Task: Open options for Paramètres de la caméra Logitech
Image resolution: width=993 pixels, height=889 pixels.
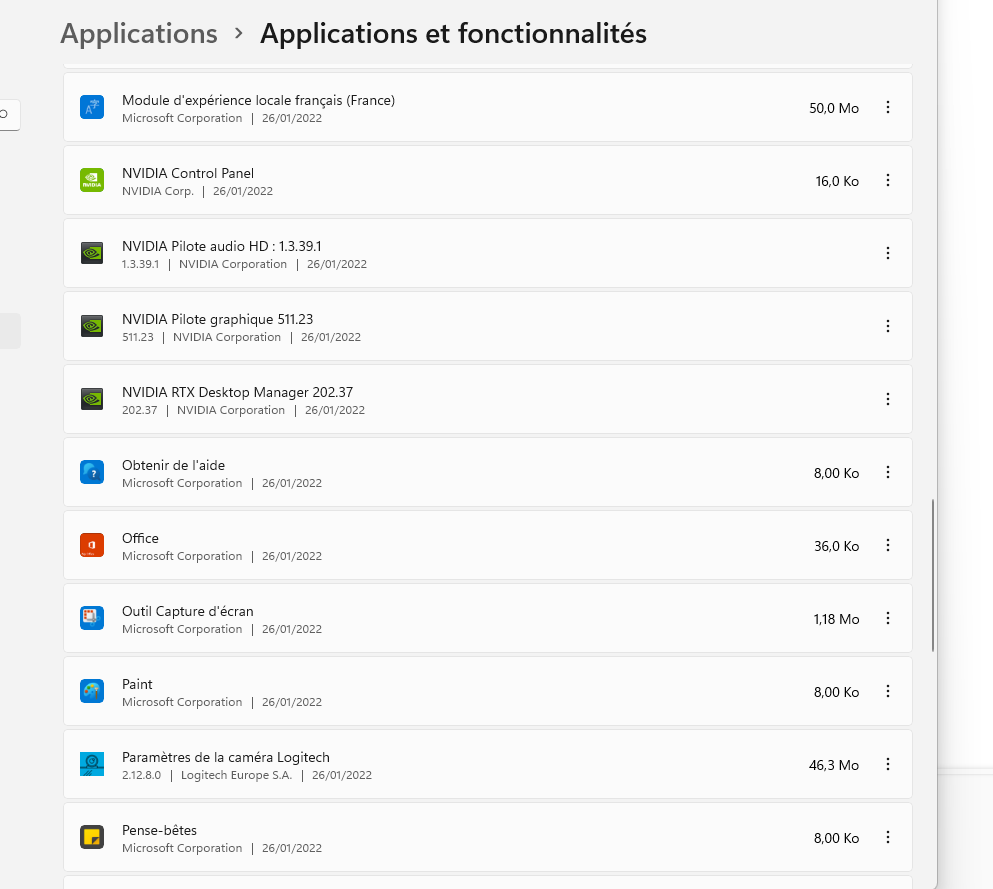Action: pos(888,764)
